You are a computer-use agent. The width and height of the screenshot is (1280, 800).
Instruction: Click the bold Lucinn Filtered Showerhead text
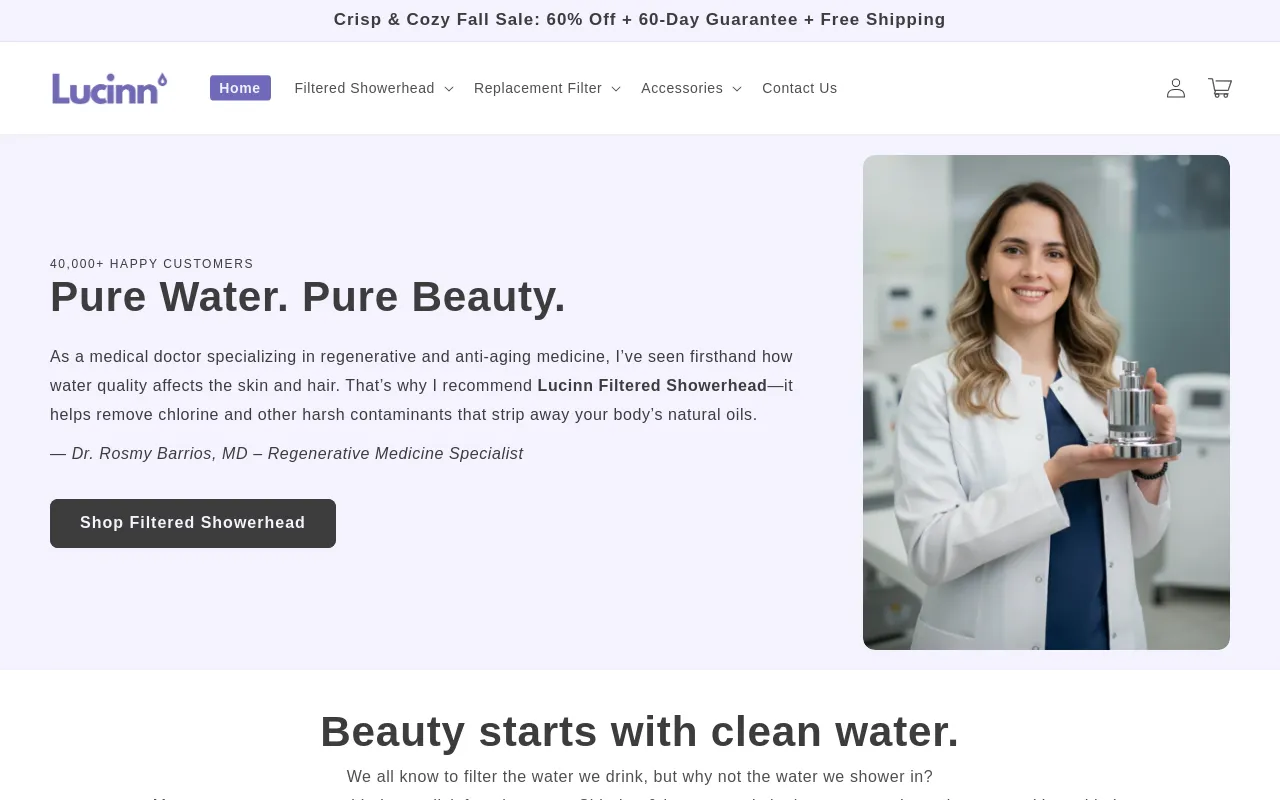pyautogui.click(x=652, y=386)
